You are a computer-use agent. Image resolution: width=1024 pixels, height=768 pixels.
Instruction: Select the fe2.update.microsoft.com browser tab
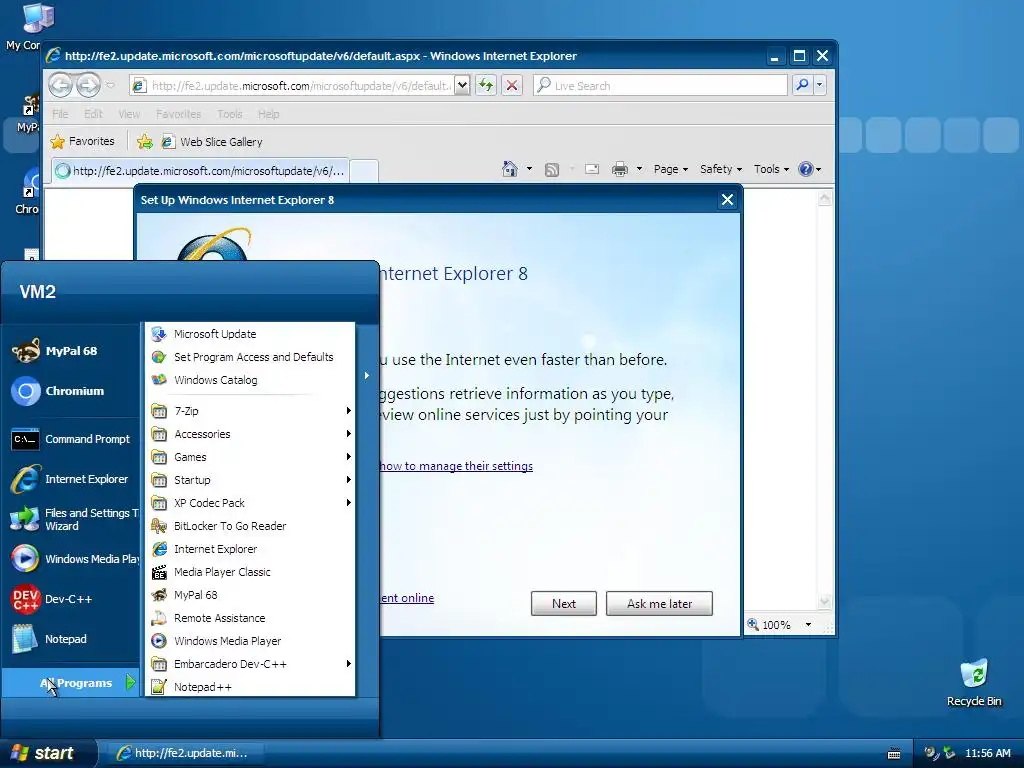(200, 170)
